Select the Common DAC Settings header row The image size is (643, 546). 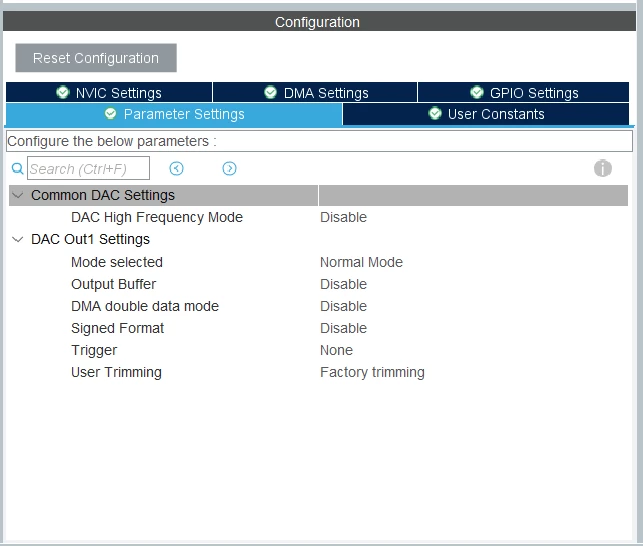(318, 195)
